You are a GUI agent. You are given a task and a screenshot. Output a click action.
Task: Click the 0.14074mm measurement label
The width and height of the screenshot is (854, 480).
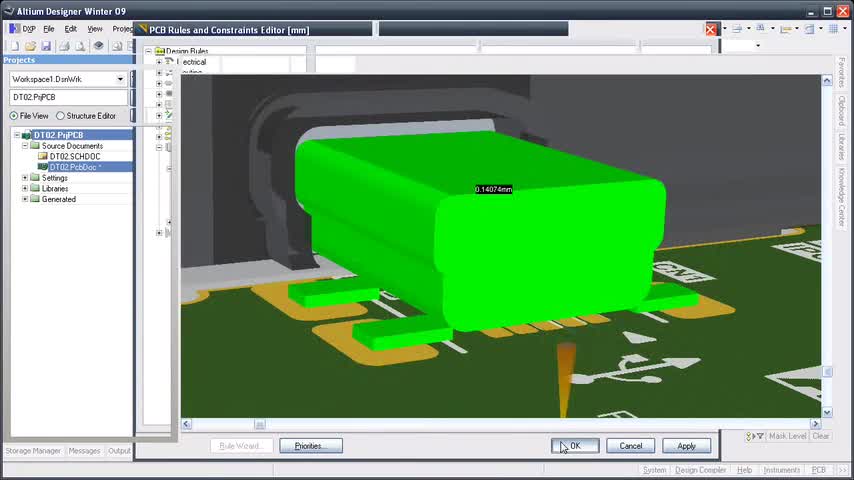click(x=493, y=190)
